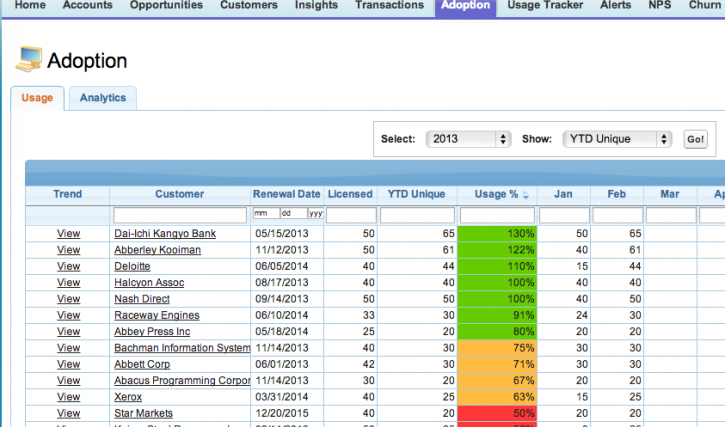Sort by the Renewal Date column header
725x427 pixels.
[x=286, y=194]
